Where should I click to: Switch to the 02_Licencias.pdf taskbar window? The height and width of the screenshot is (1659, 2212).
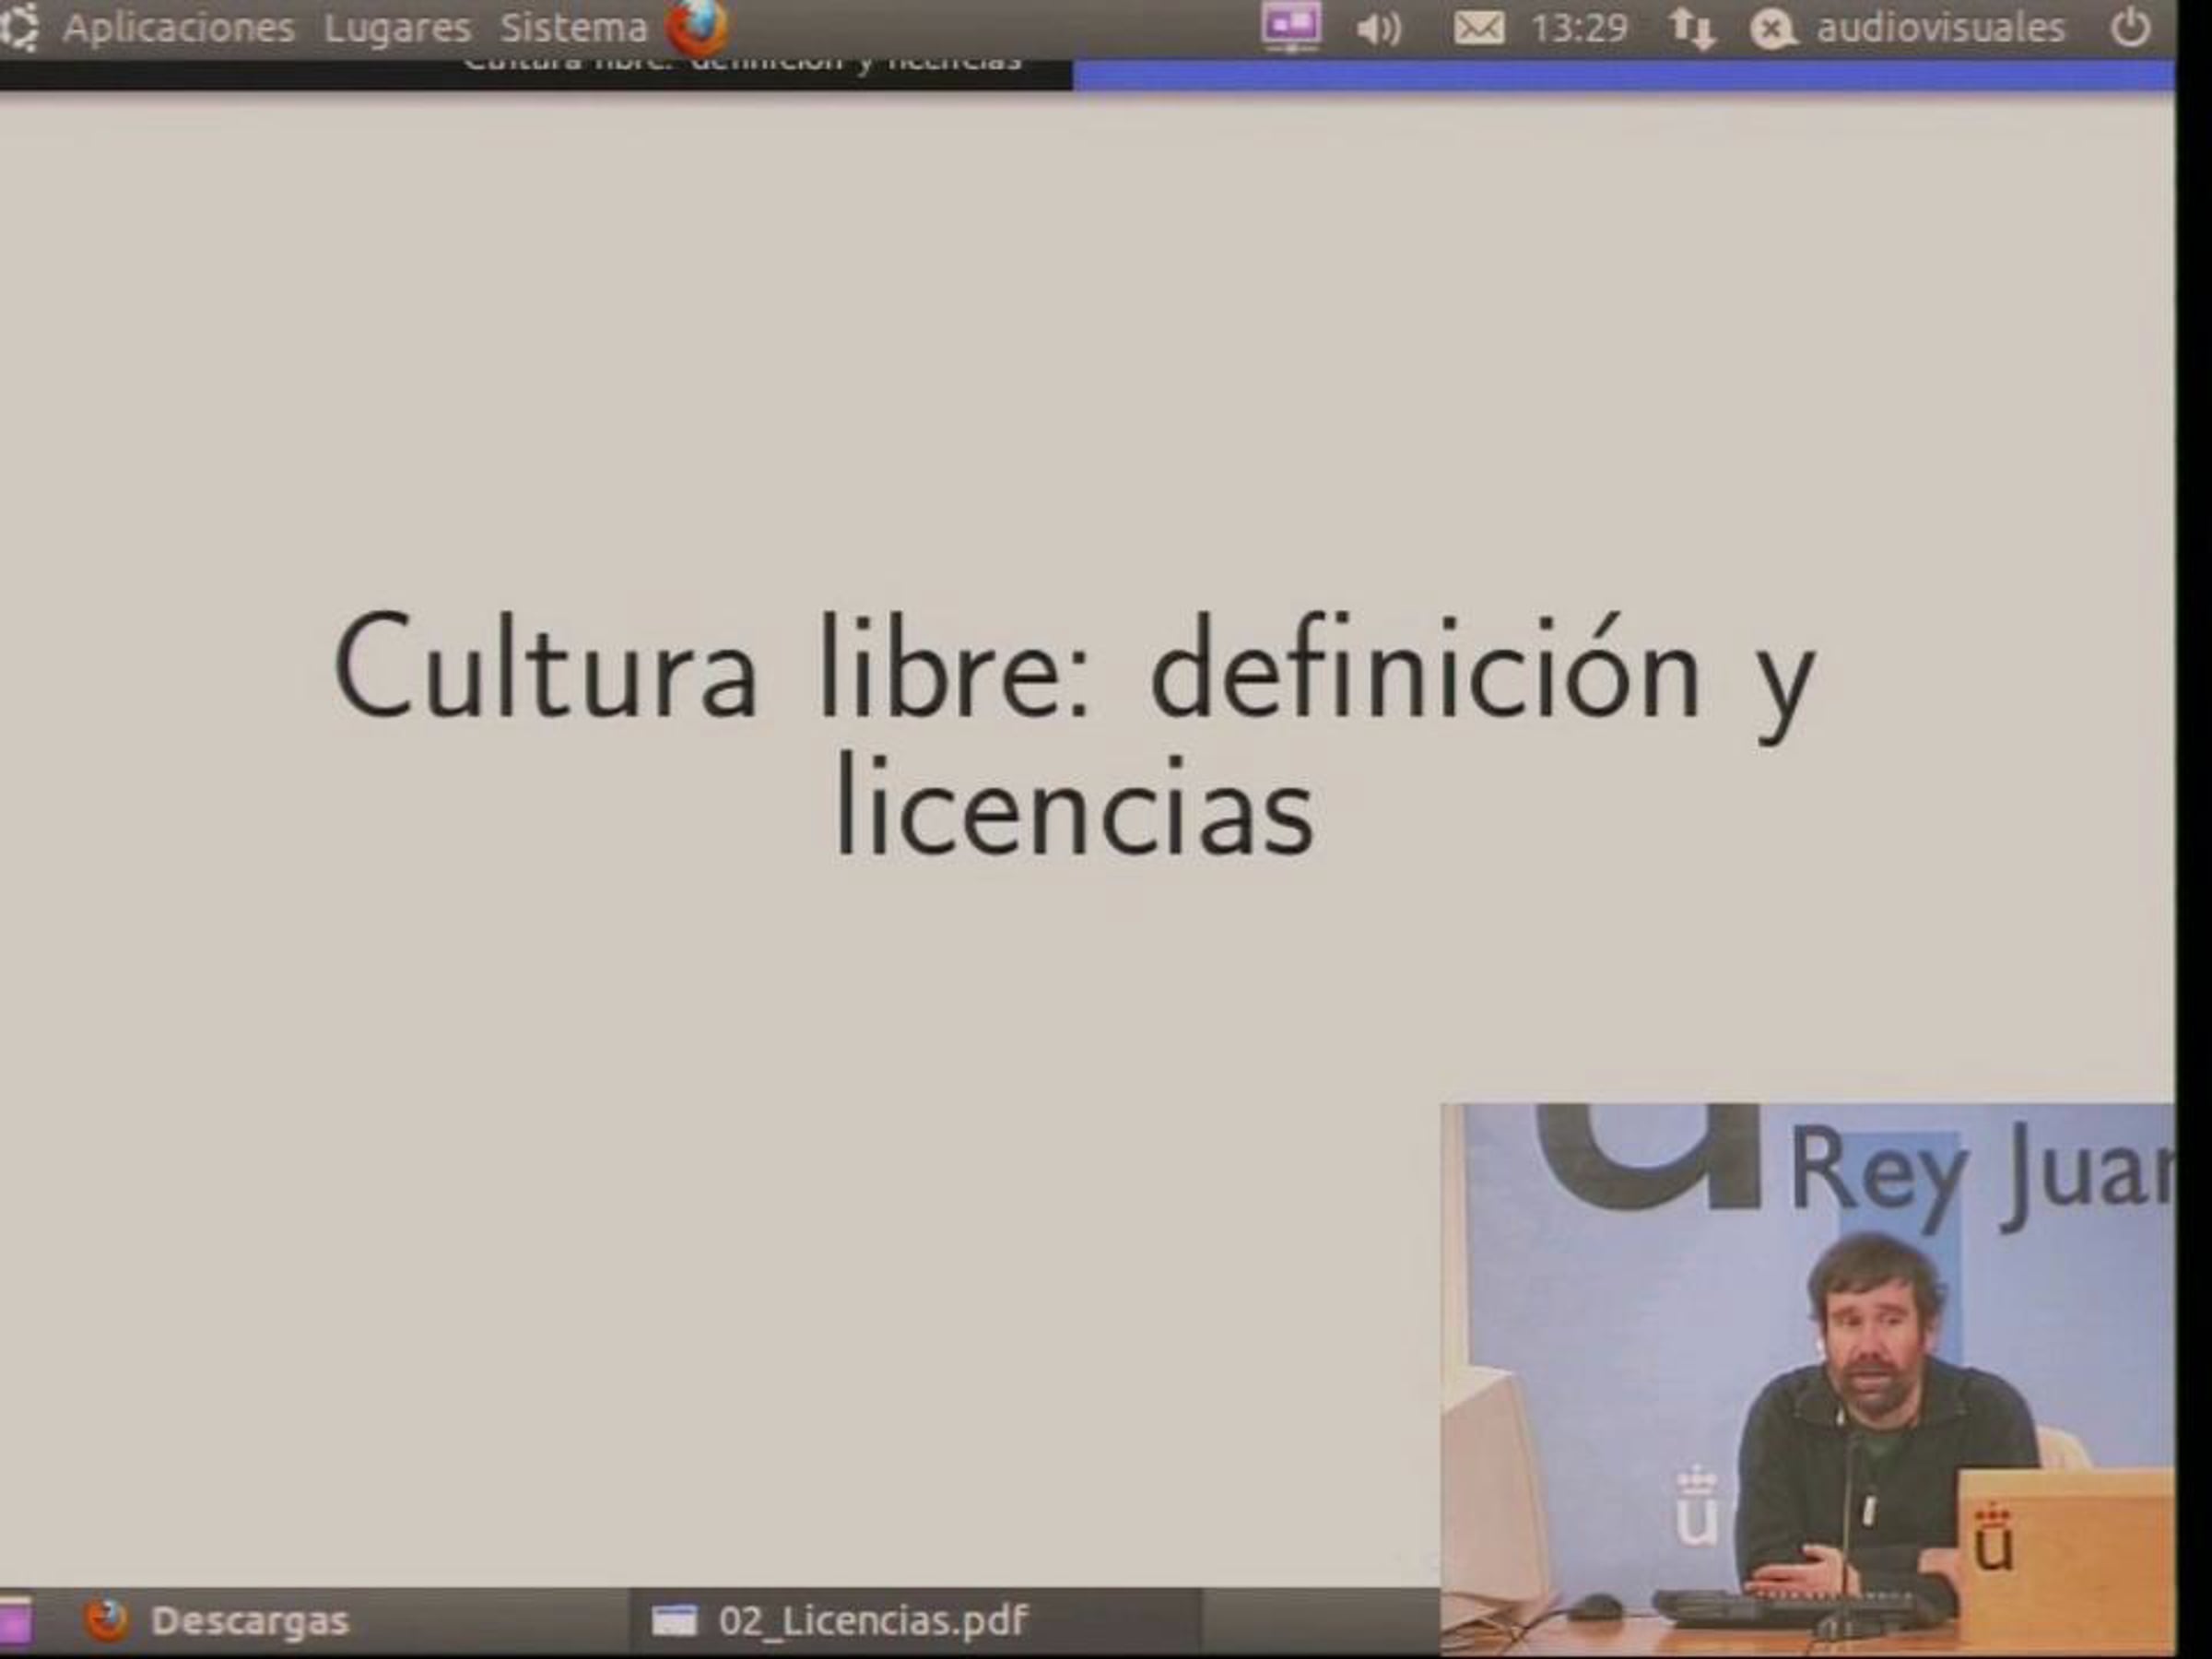click(x=872, y=1621)
